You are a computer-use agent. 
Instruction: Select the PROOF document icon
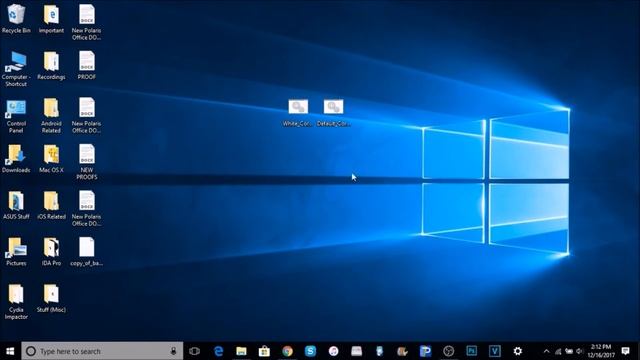click(87, 66)
